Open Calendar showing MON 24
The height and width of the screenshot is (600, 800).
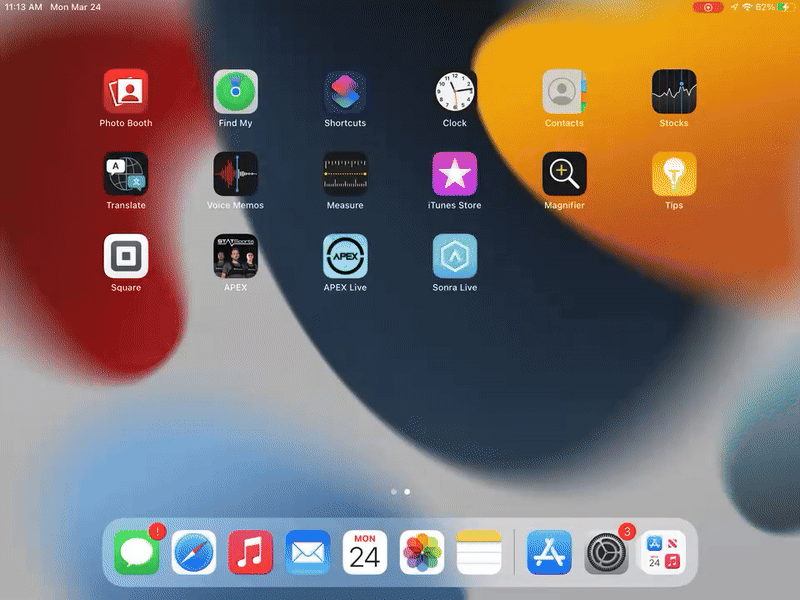(365, 552)
